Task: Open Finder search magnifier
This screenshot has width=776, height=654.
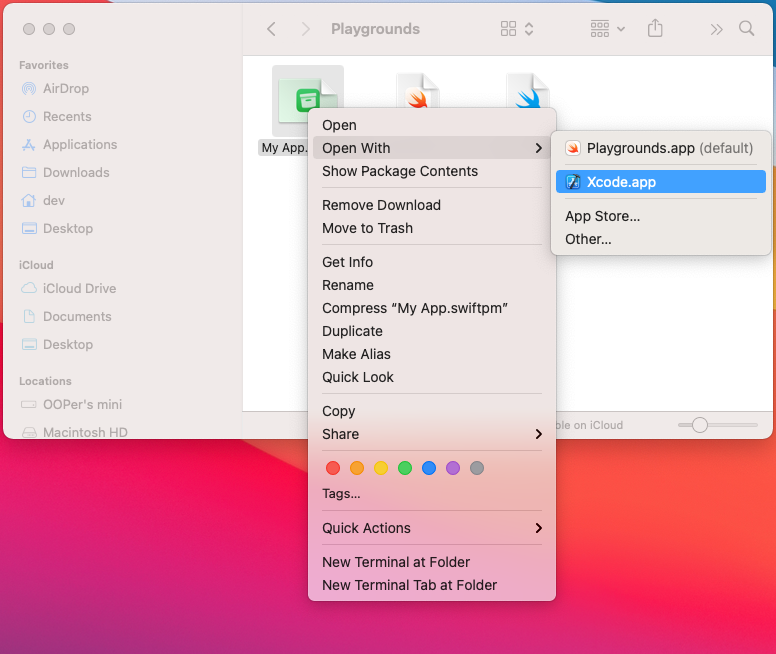Action: (746, 29)
